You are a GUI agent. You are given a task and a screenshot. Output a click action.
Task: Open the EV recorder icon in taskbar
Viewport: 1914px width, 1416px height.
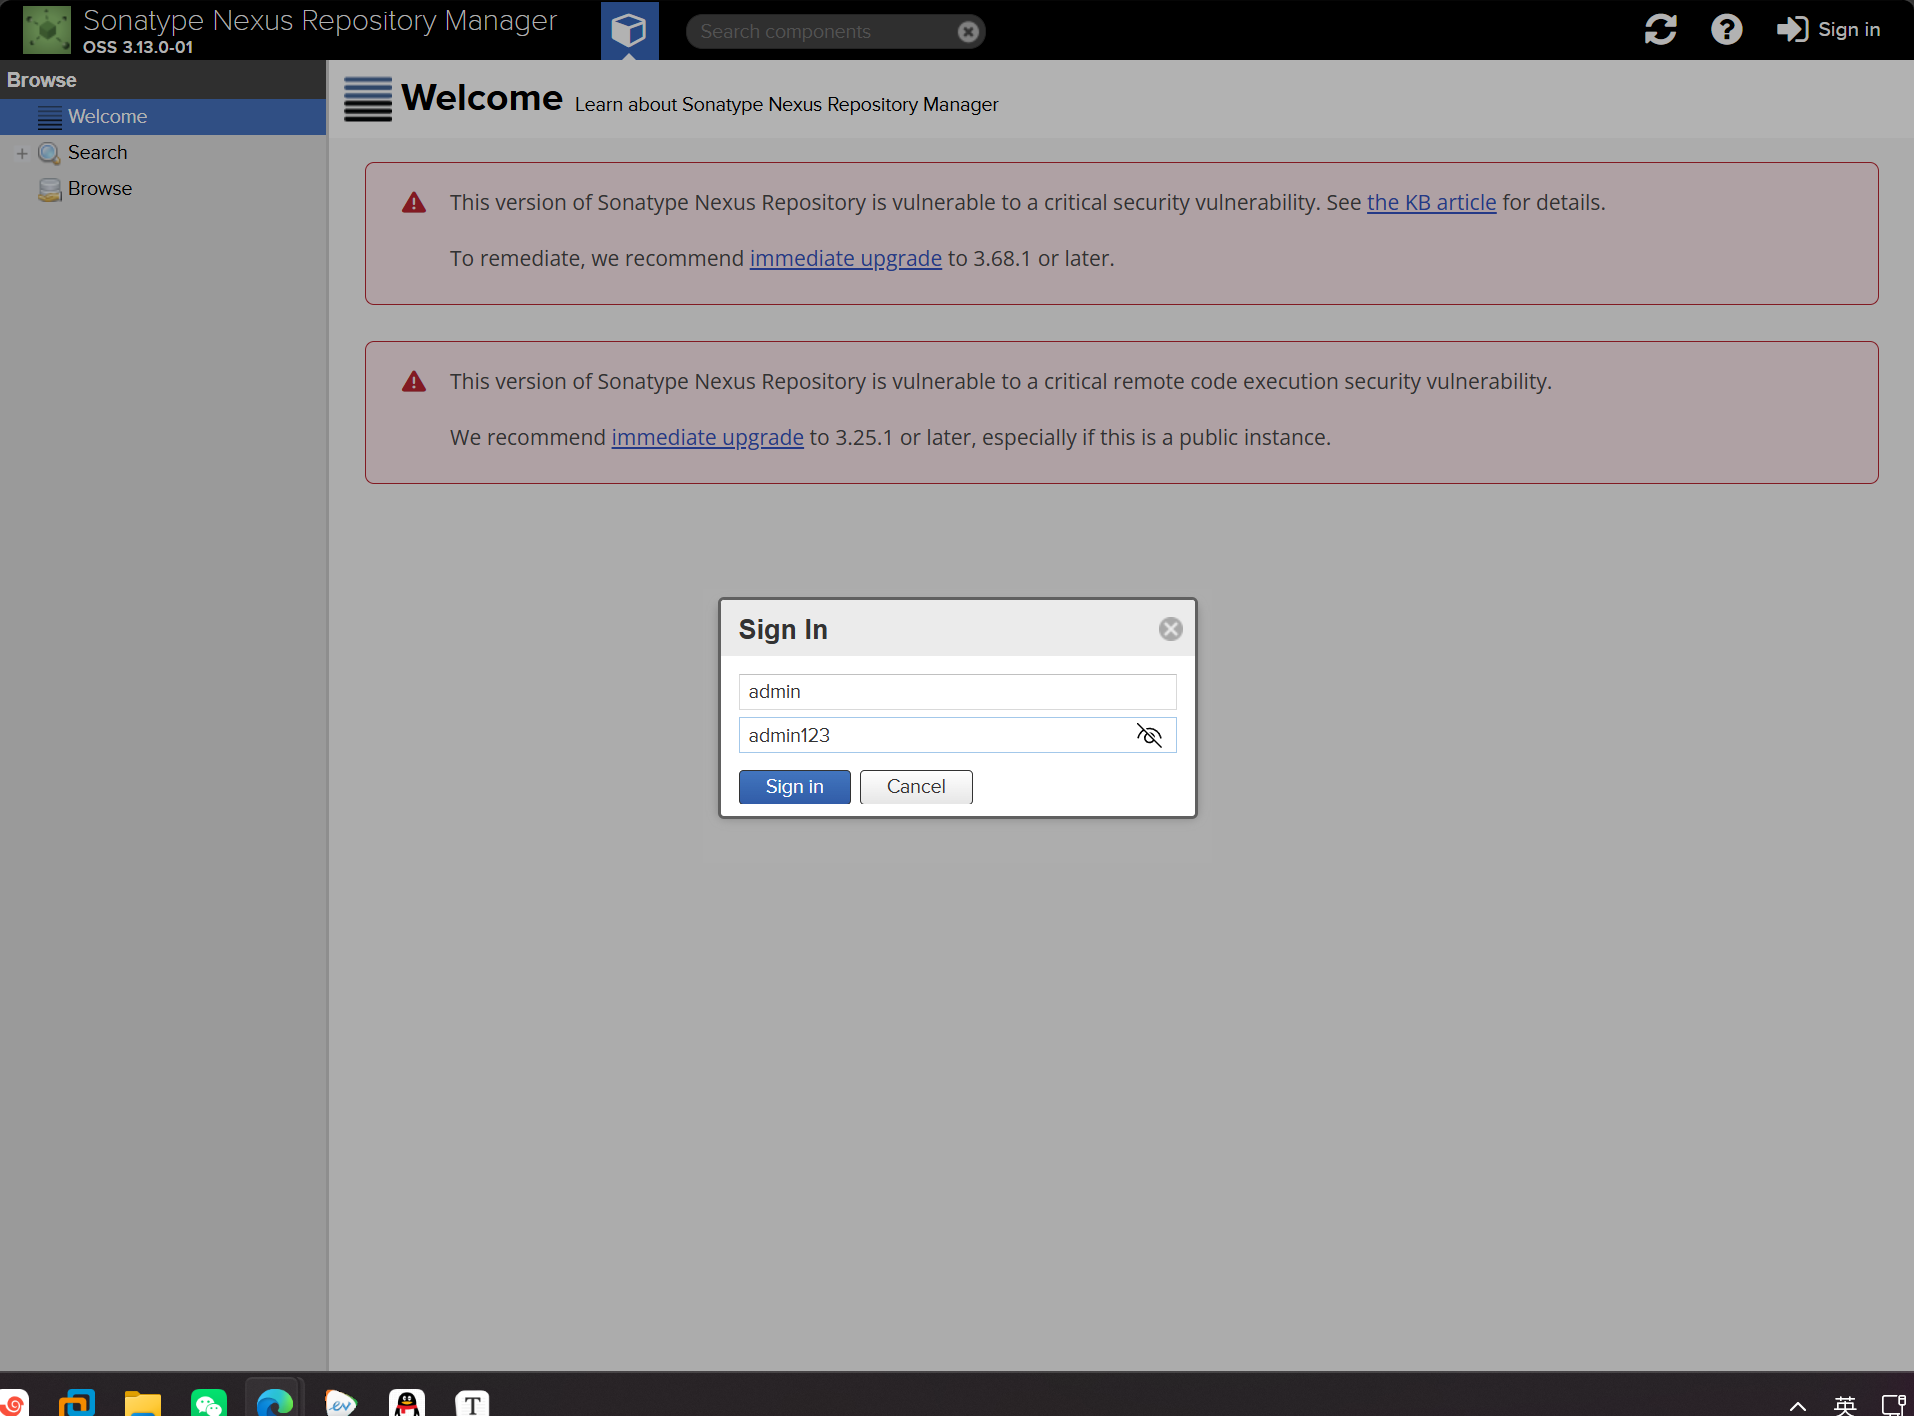coord(340,1402)
